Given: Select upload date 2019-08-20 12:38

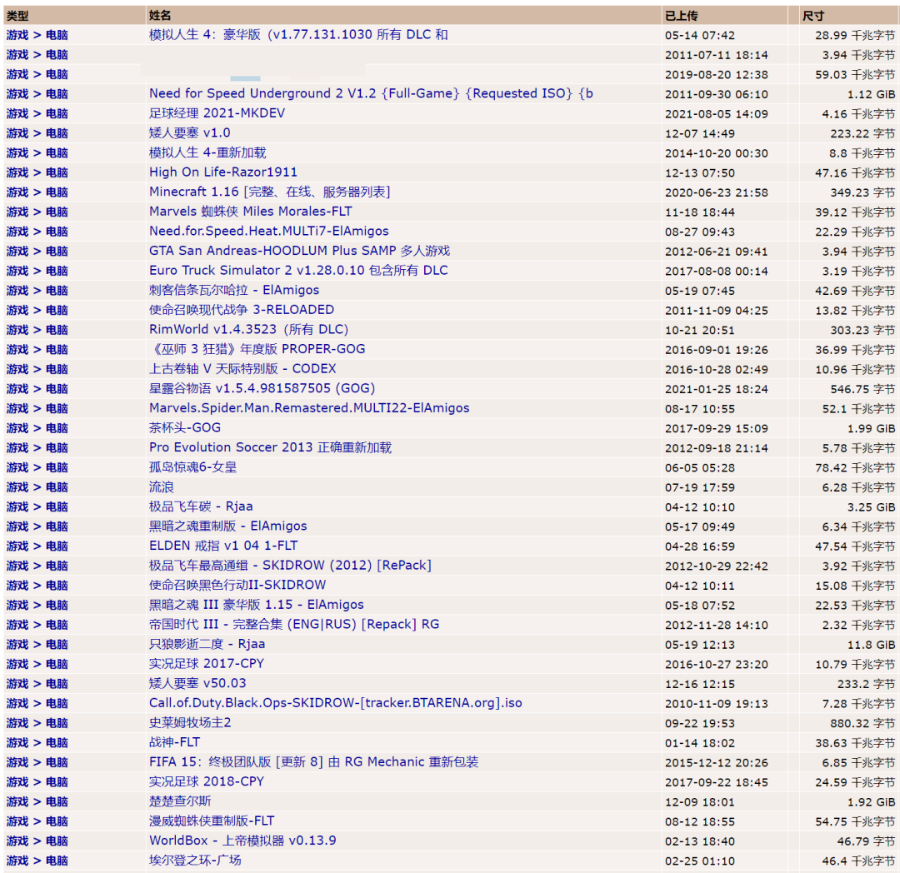Looking at the screenshot, I should [x=716, y=75].
